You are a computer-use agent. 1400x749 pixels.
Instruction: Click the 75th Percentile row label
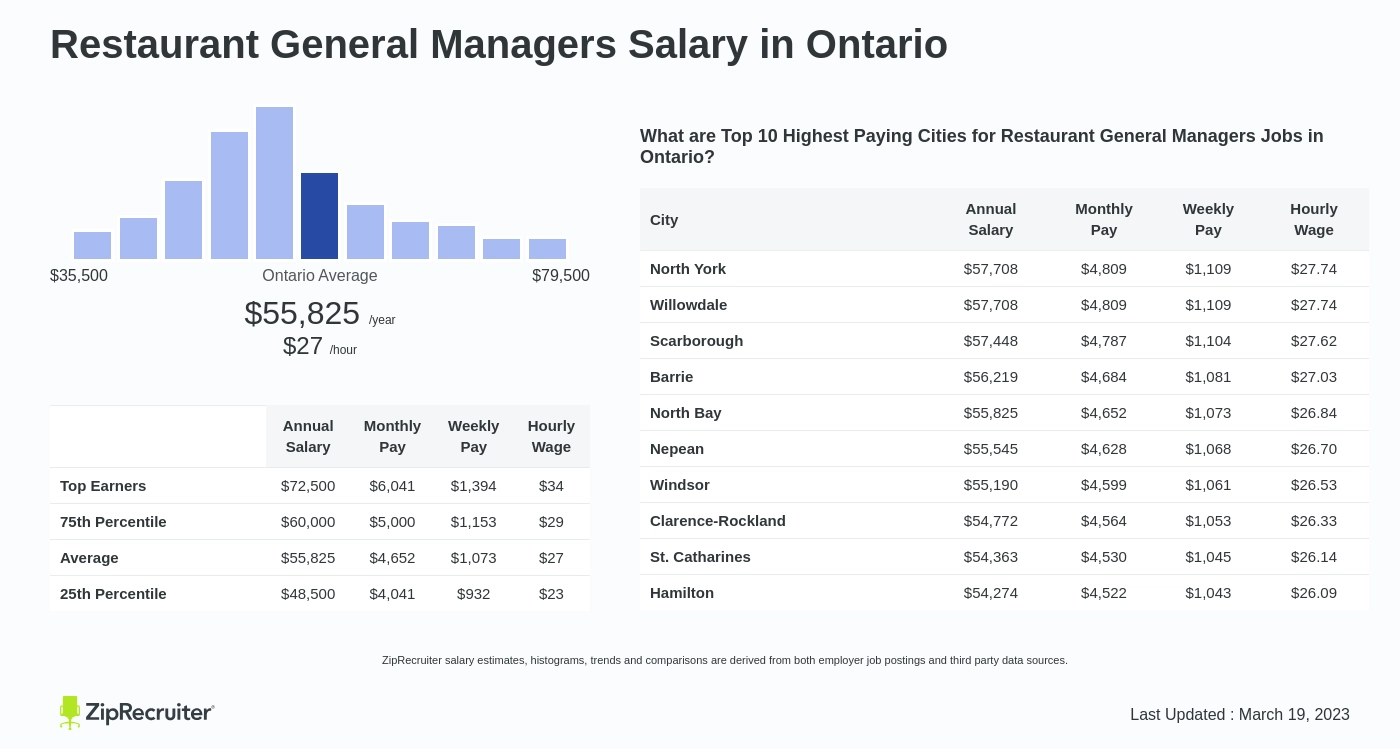113,522
